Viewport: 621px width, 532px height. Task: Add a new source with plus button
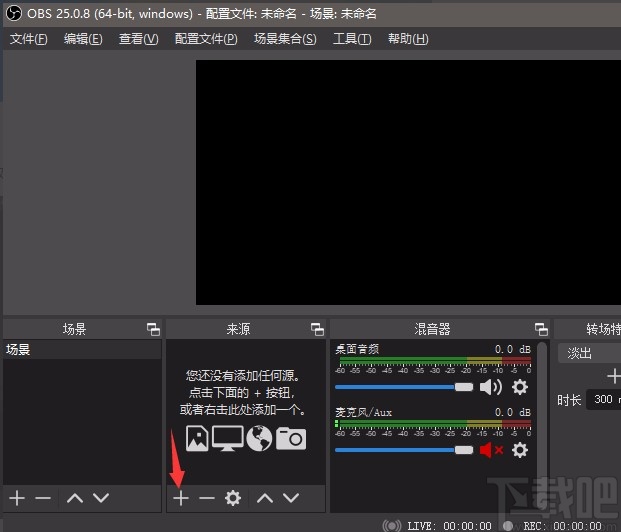181,498
